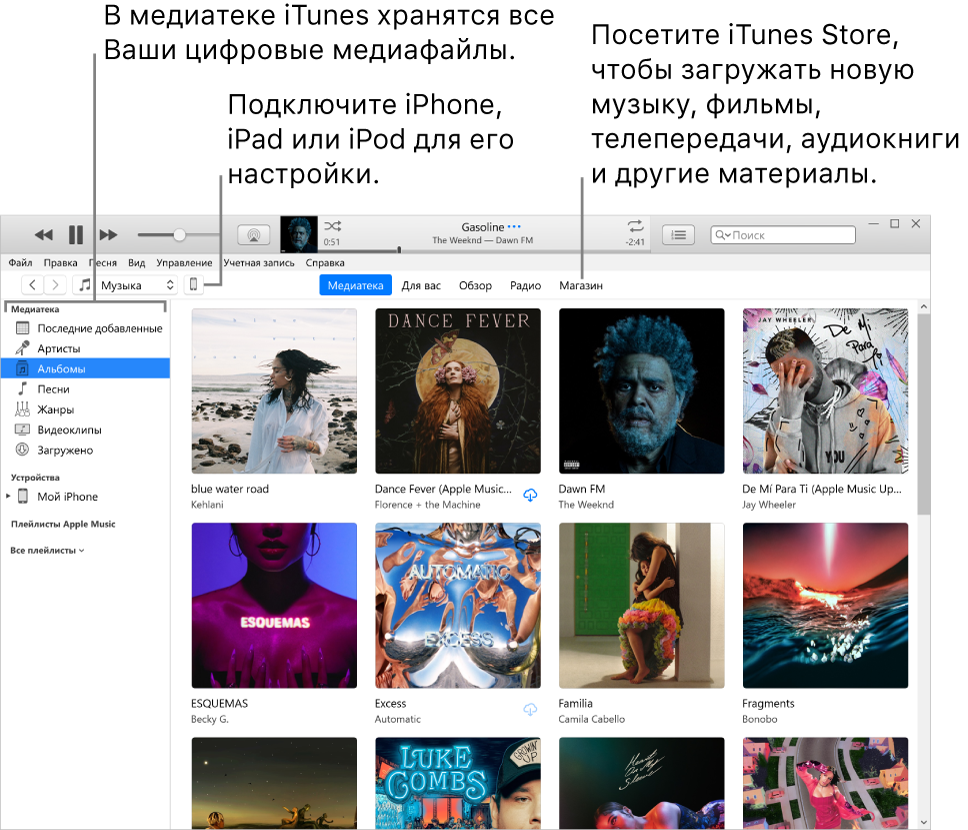968x830 pixels.
Task: Toggle repeat mode for the song
Action: [x=636, y=225]
